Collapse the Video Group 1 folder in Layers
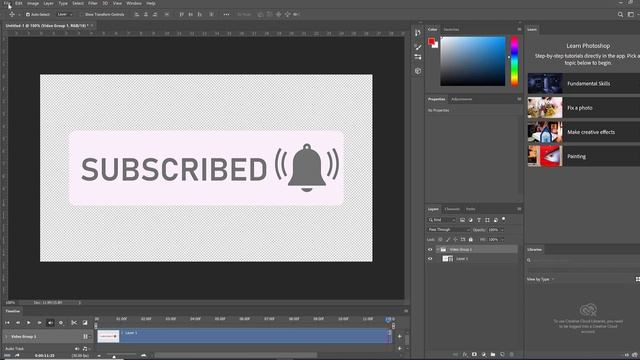 (438, 249)
